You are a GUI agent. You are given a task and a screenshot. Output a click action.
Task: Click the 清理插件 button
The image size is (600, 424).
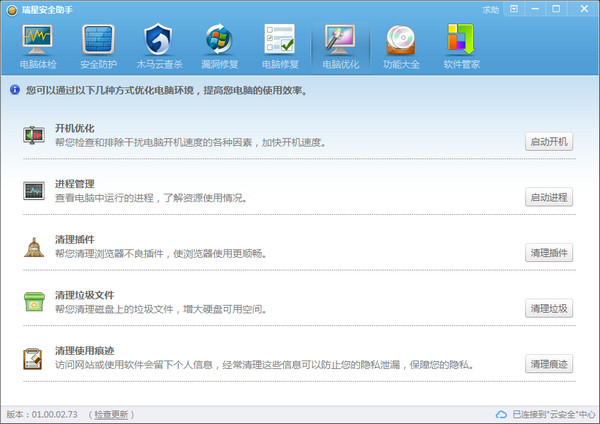point(549,252)
